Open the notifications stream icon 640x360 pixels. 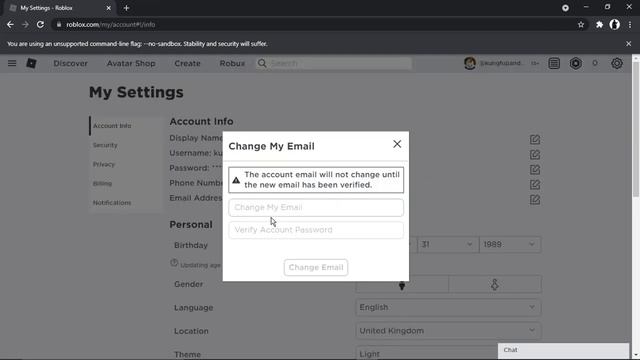[x=554, y=63]
